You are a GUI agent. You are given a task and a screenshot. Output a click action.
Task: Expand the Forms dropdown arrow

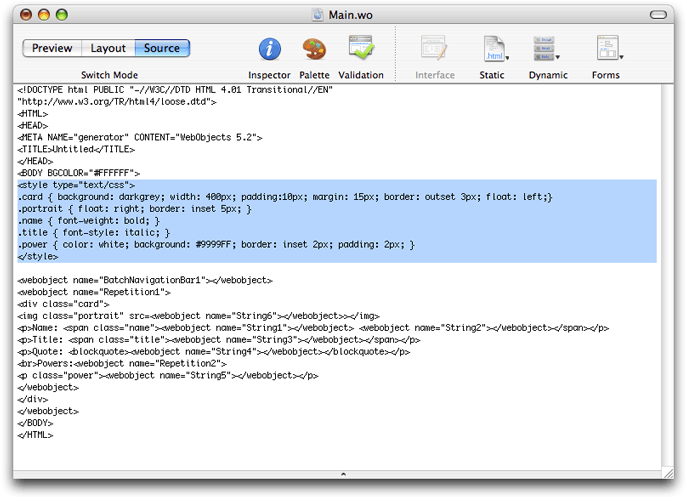tap(620, 58)
